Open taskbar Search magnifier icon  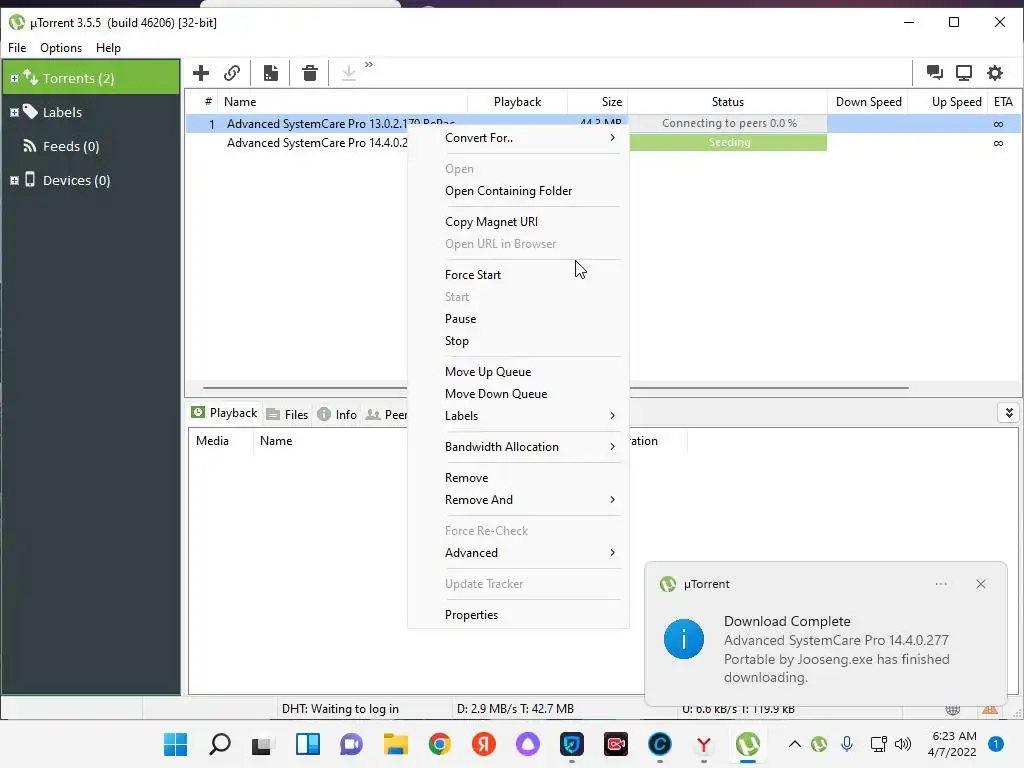219,744
